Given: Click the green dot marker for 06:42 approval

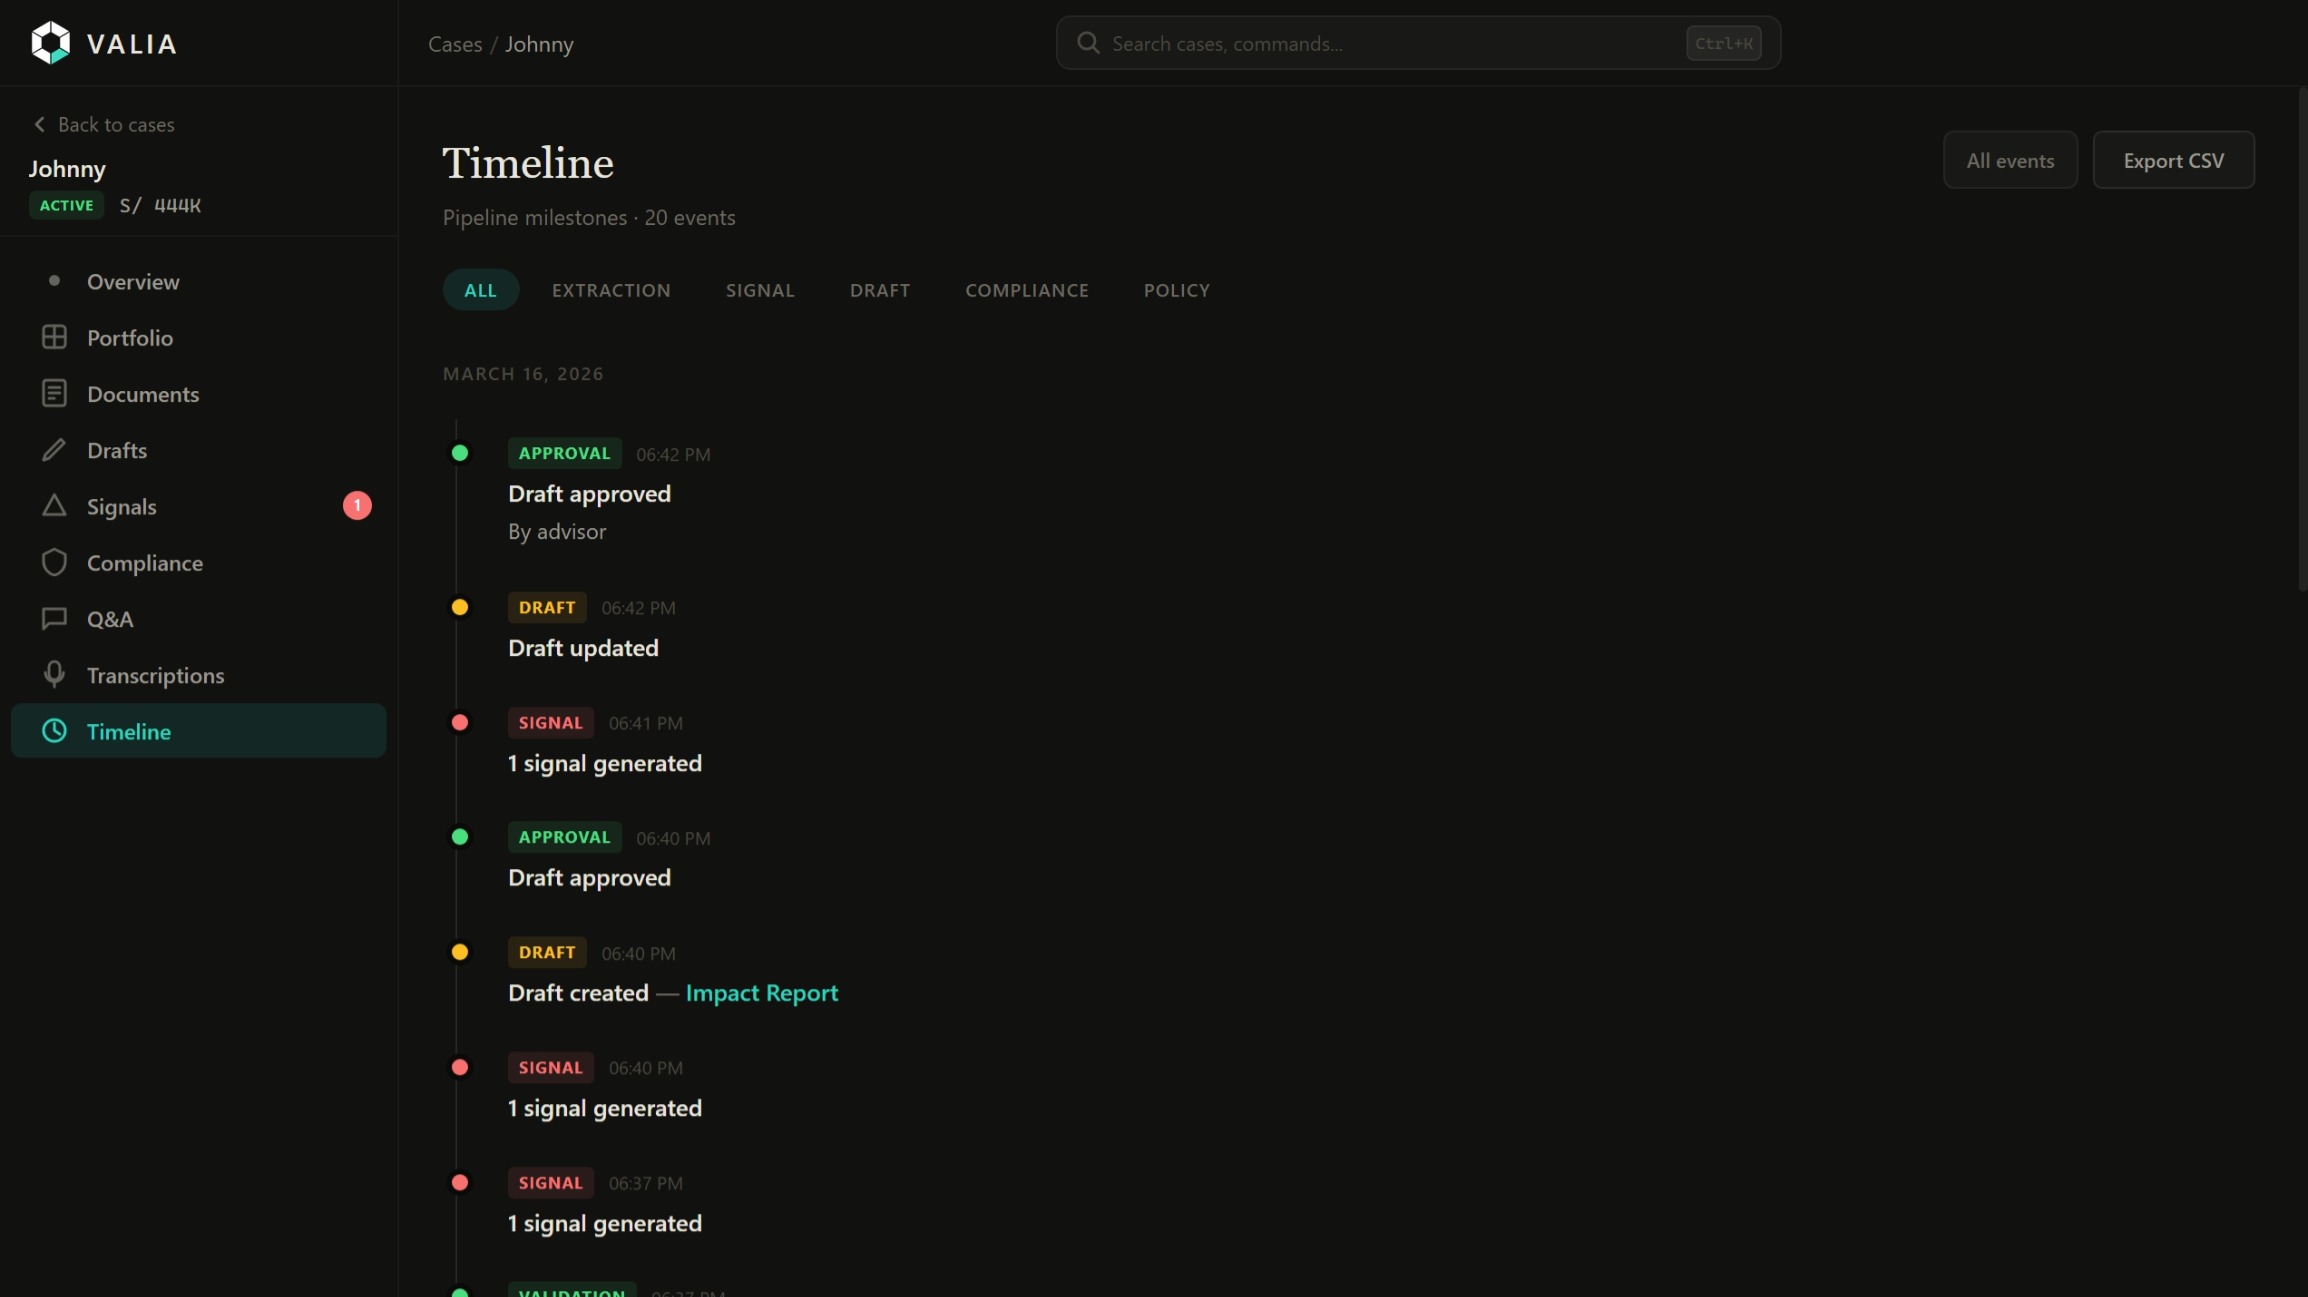Looking at the screenshot, I should coord(460,453).
